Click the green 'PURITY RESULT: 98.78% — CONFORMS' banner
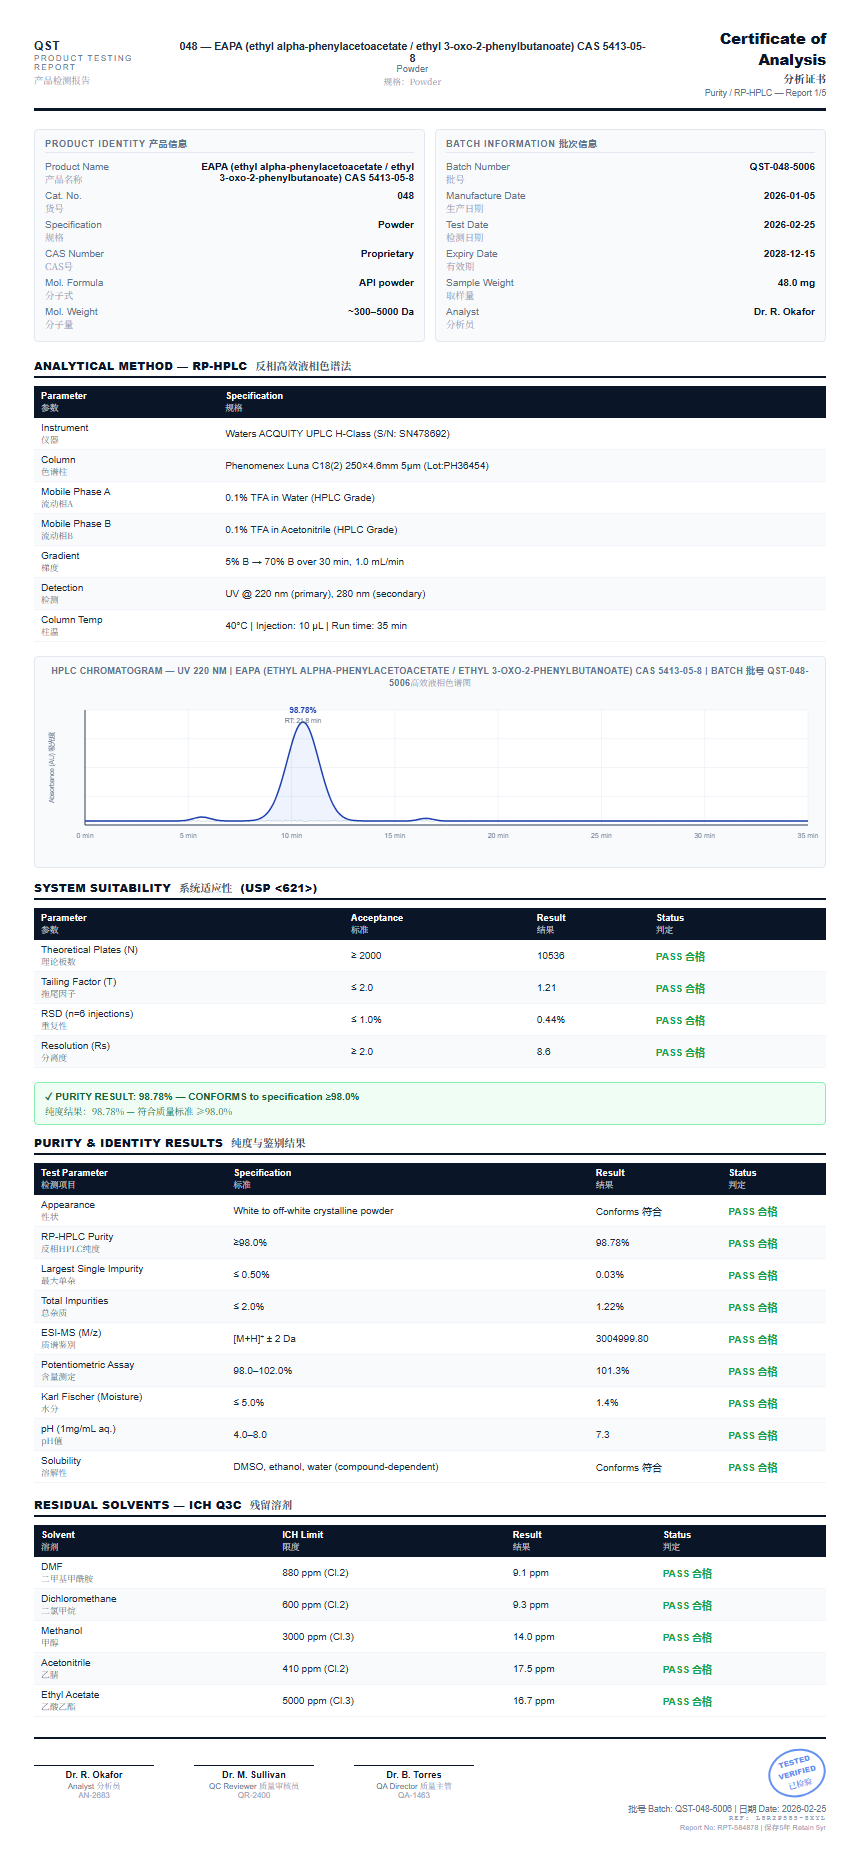 point(430,1103)
